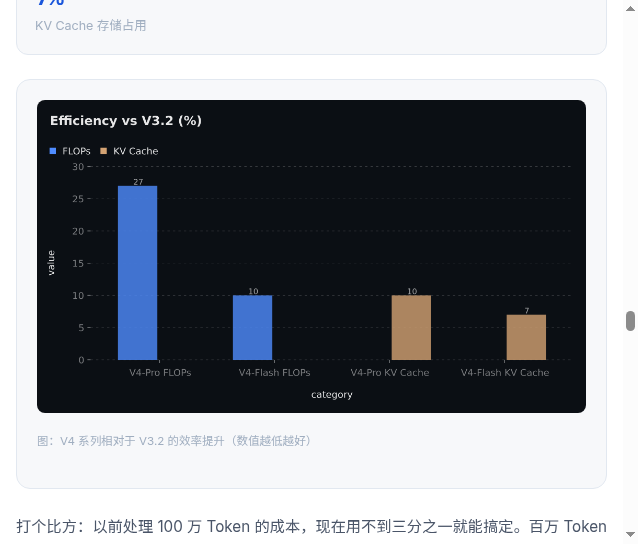Viewport: 638px width, 544px height.
Task: Click the x-axis title 'category'
Action: coord(331,395)
